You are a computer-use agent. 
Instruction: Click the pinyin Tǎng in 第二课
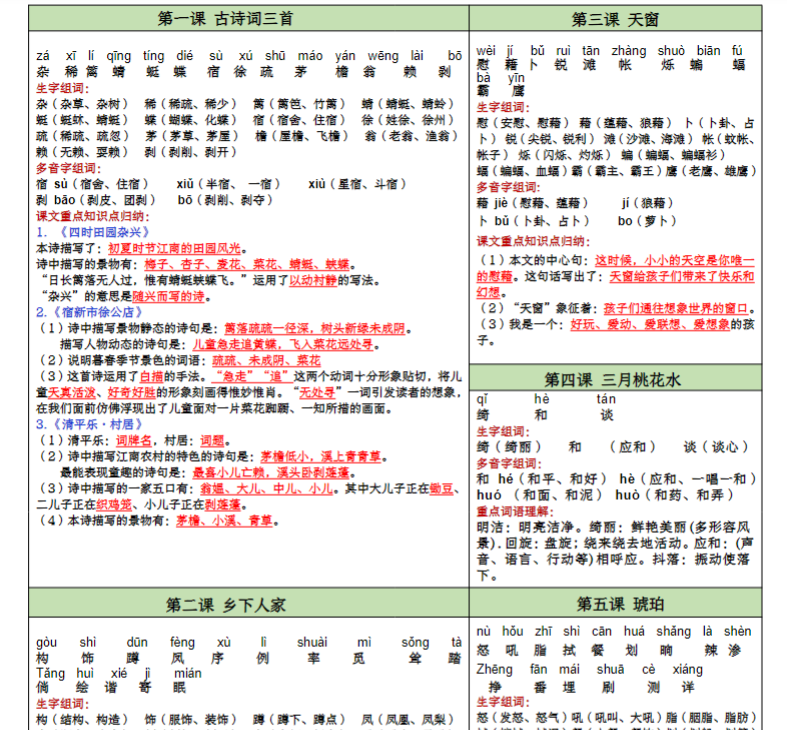coord(50,673)
